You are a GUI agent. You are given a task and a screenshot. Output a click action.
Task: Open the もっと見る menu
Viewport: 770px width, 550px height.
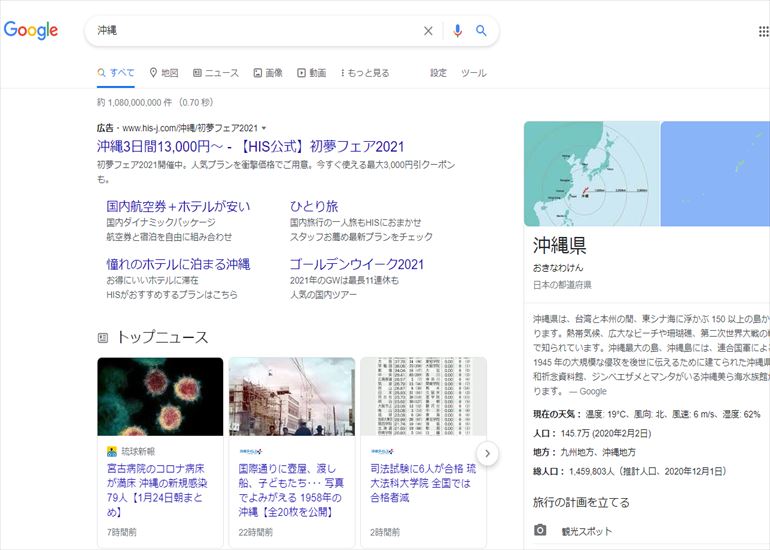click(365, 73)
